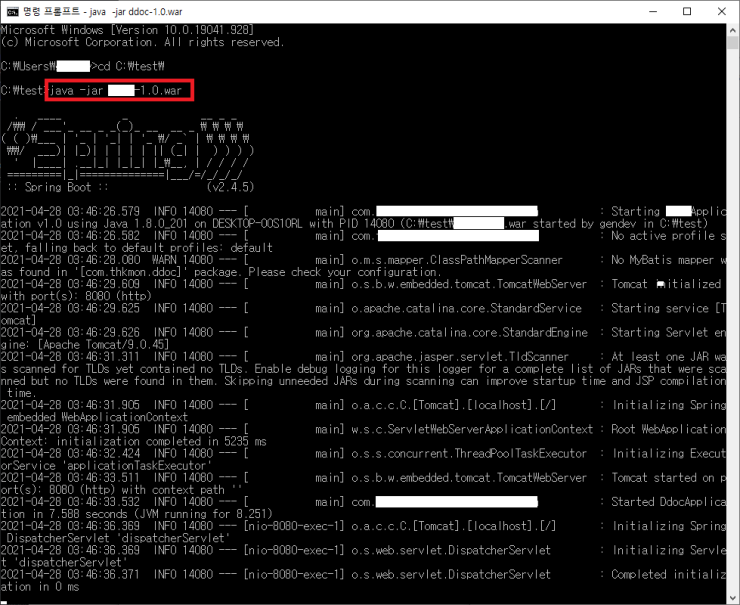Click the Command Prompt icon in title bar
740x605 pixels.
11,11
